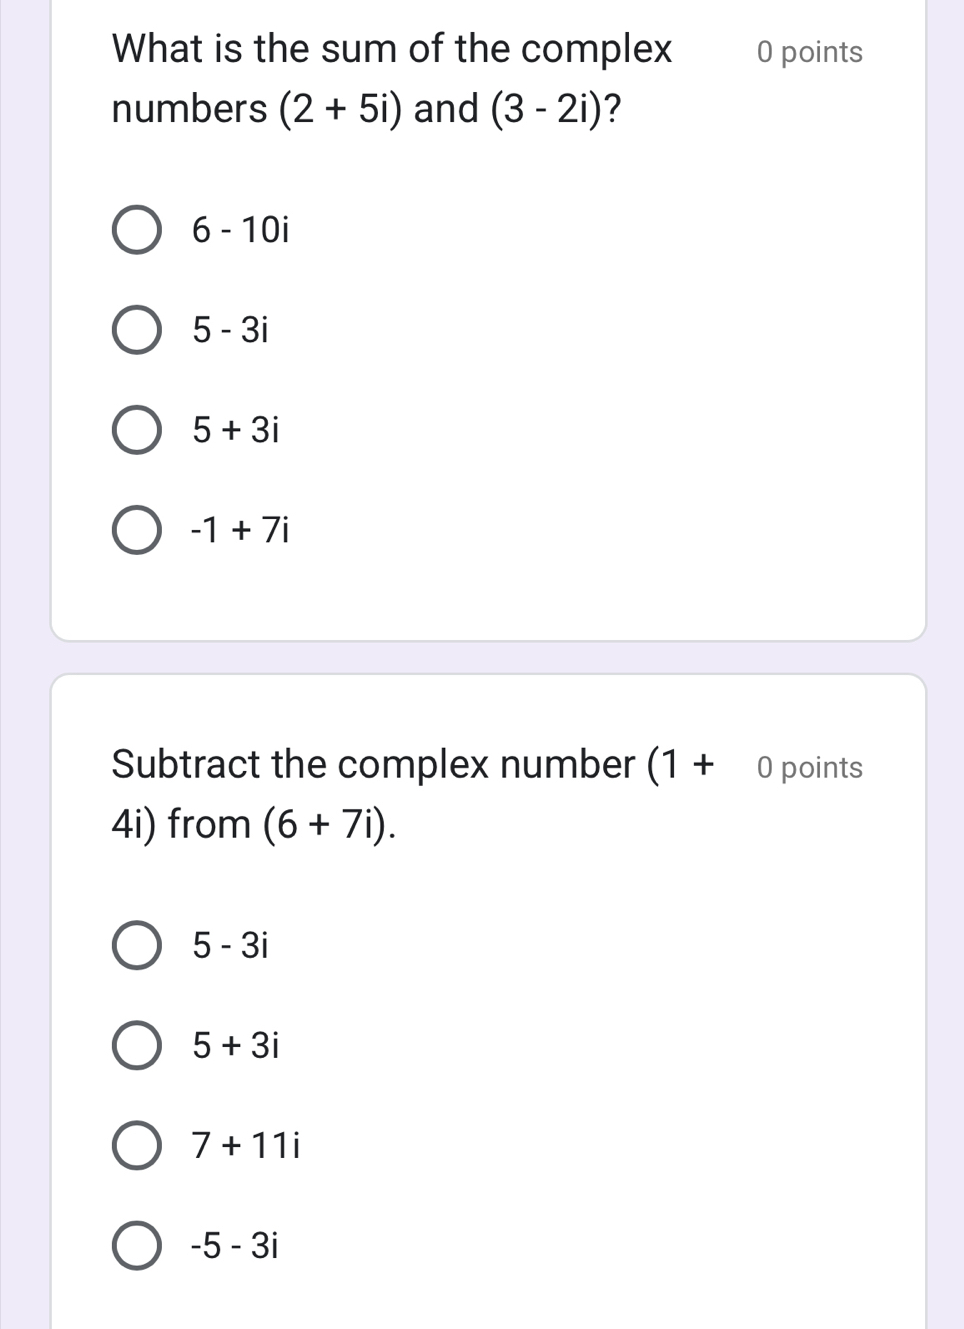Click the "-1 + 7i" answer label text

(241, 530)
